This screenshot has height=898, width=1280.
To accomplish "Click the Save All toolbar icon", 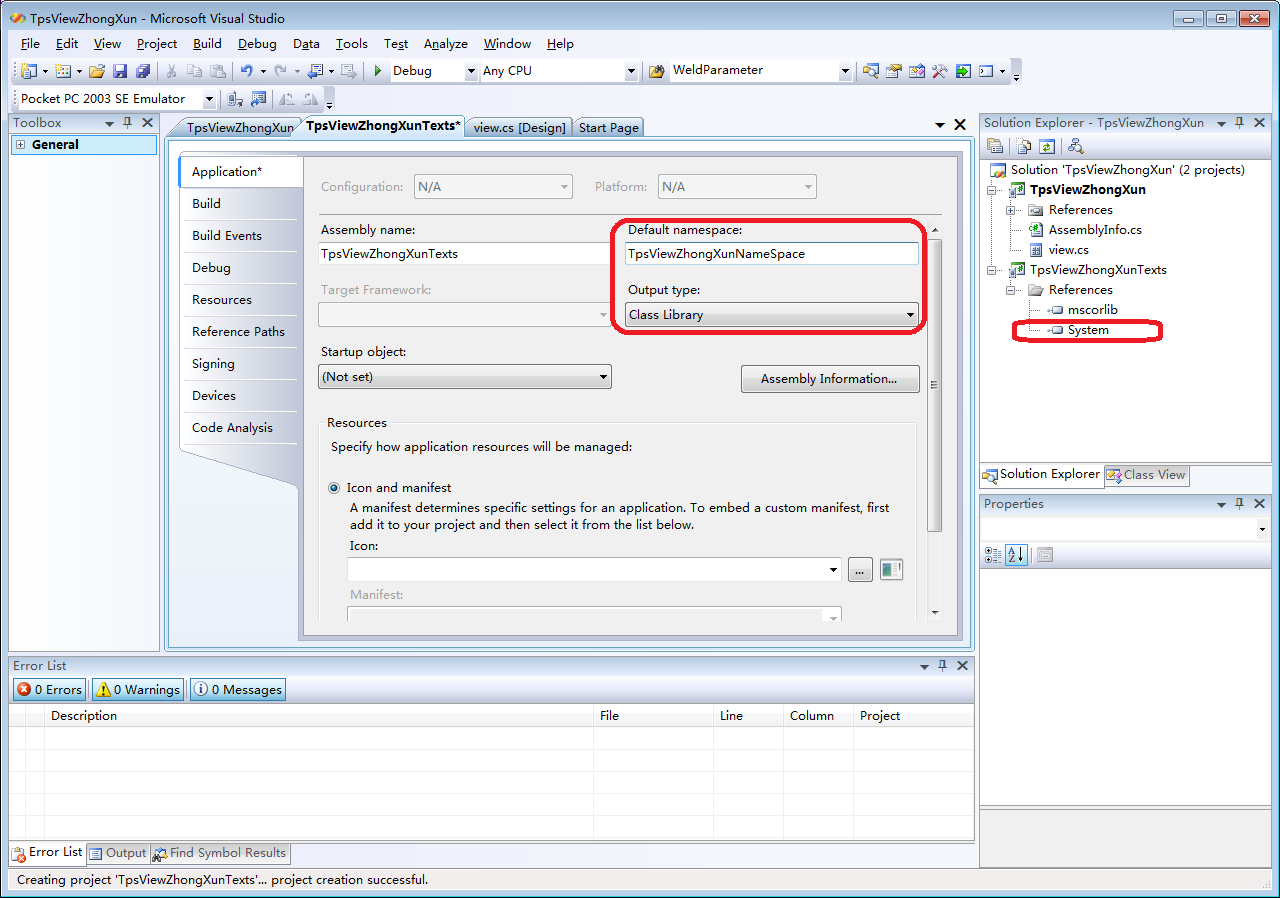I will click(x=143, y=71).
